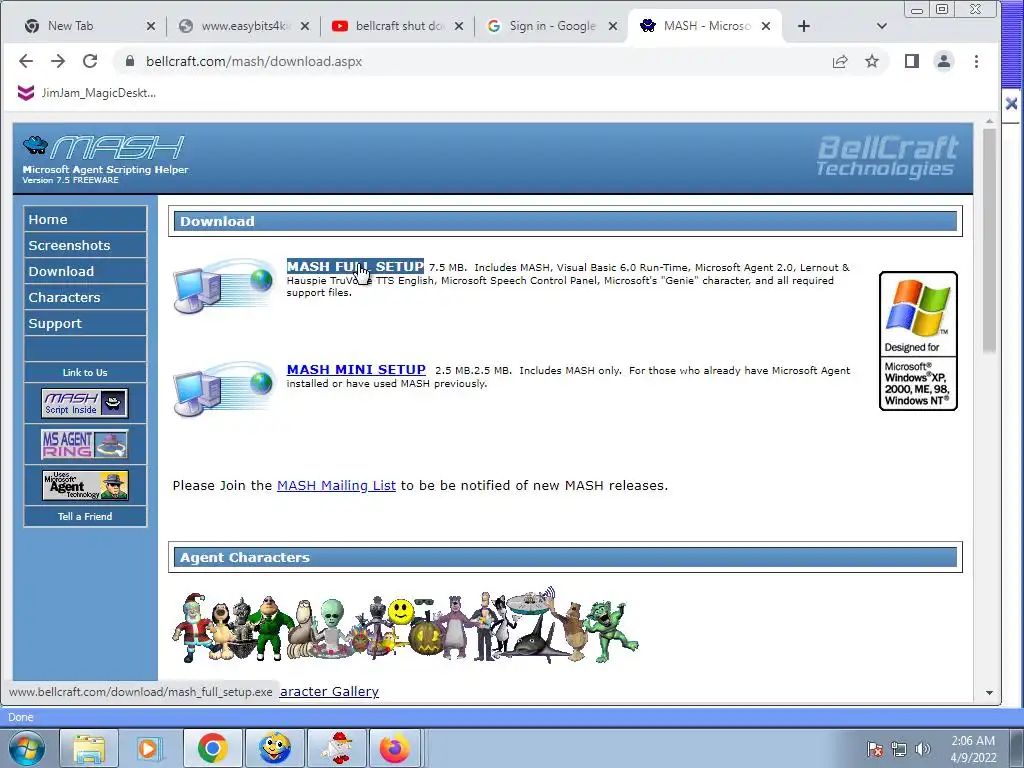Viewport: 1024px width, 768px height.
Task: Click the MS Agent Ring badge
Action: [85, 444]
